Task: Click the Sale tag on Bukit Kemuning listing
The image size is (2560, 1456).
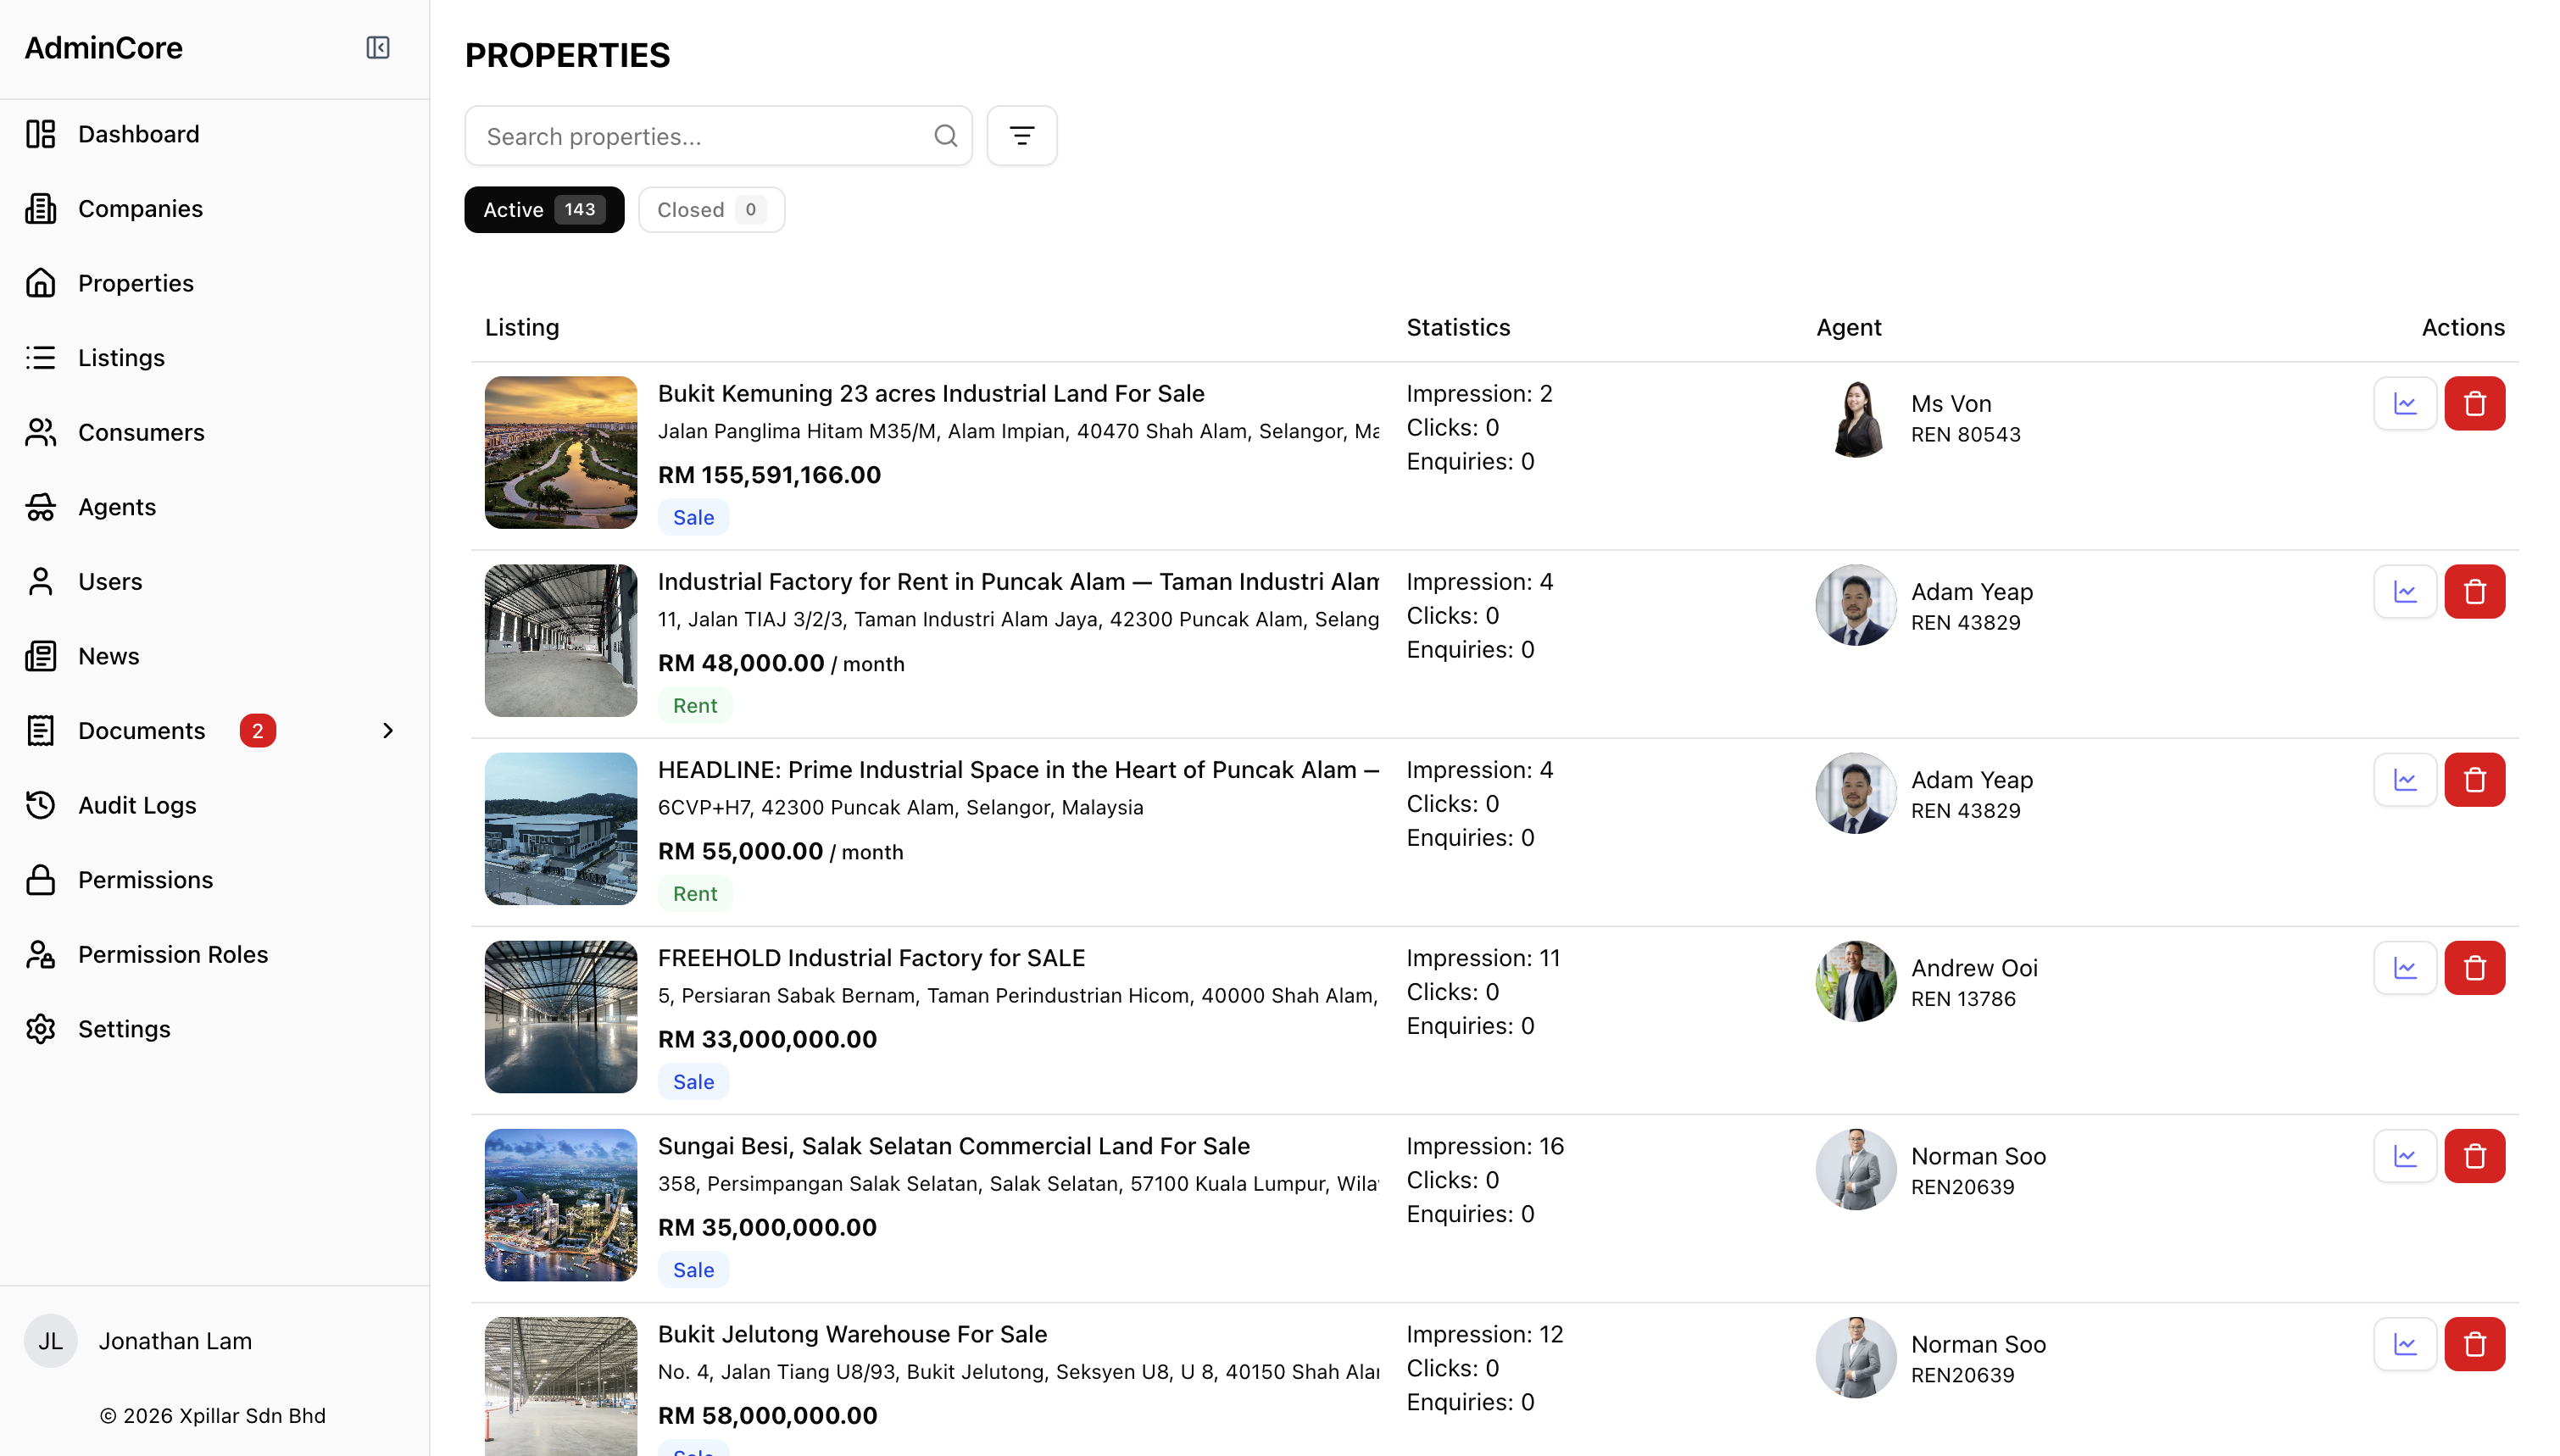Action: (x=693, y=517)
